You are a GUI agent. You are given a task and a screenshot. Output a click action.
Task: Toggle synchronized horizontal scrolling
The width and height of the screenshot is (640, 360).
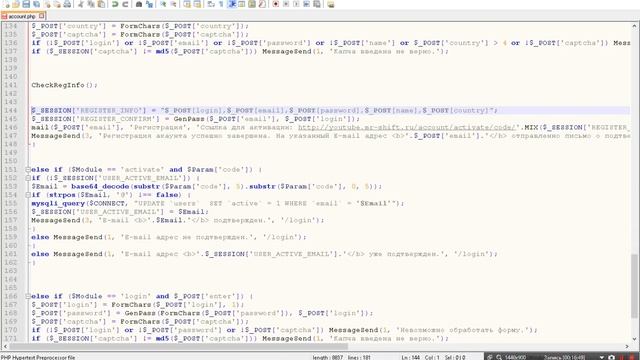tap(197, 4)
